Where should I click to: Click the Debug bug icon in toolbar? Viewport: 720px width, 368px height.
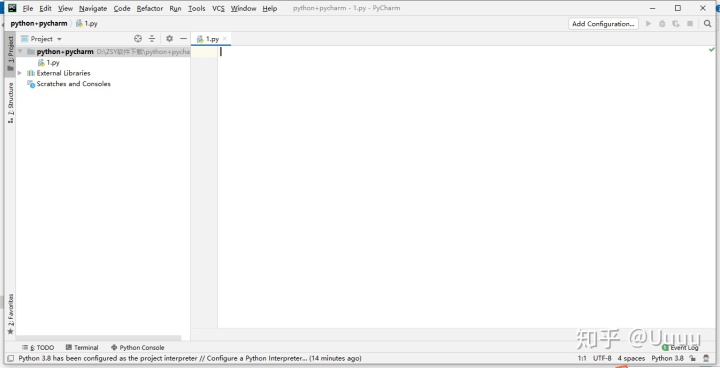[662, 23]
